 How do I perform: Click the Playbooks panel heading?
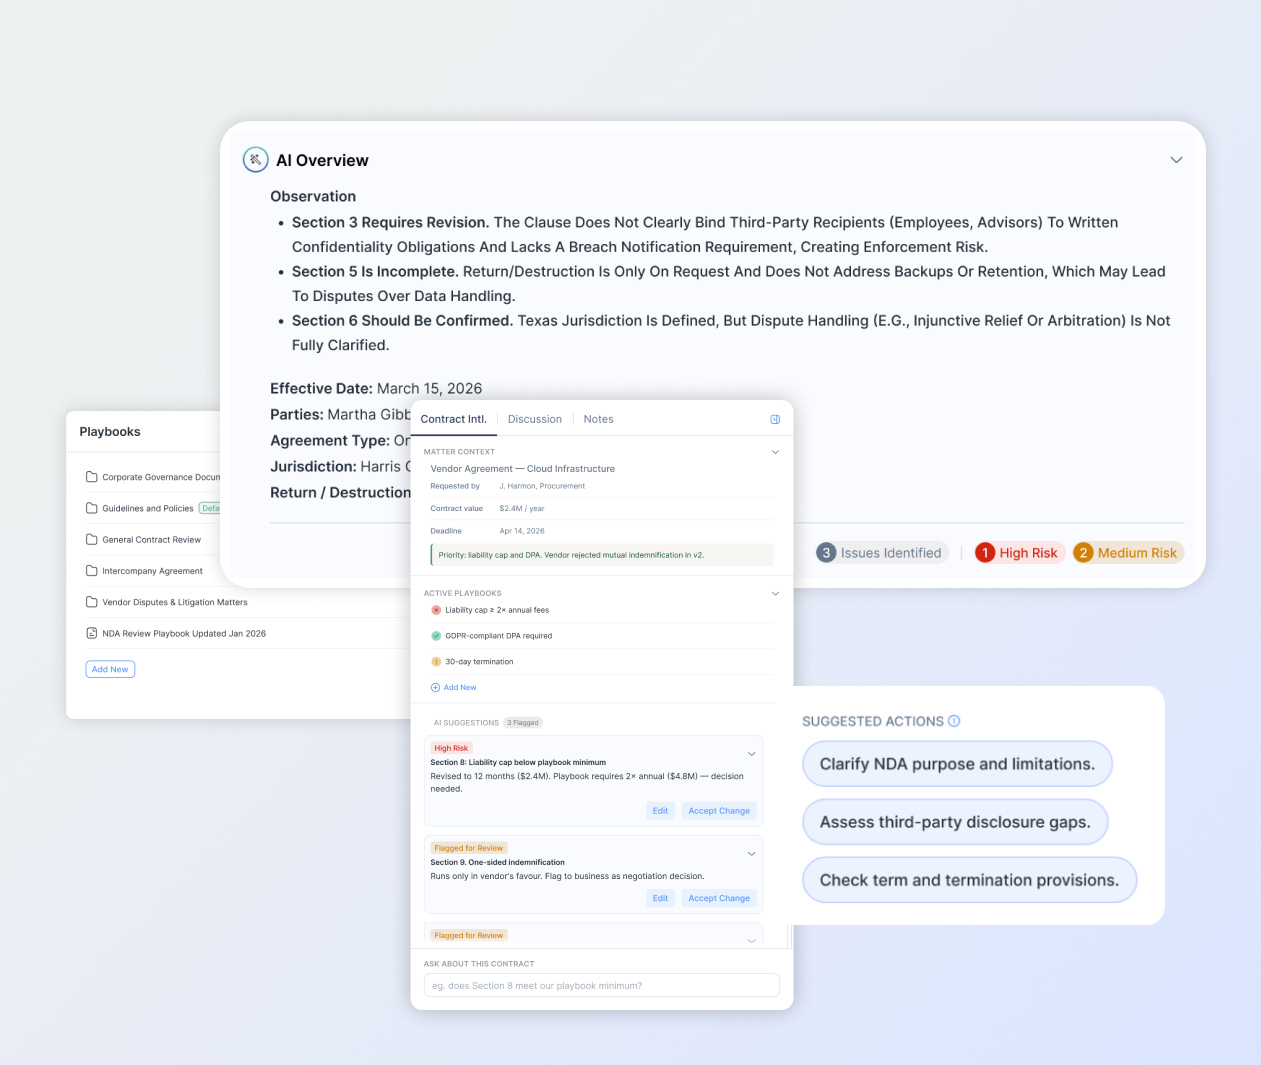pyautogui.click(x=110, y=432)
